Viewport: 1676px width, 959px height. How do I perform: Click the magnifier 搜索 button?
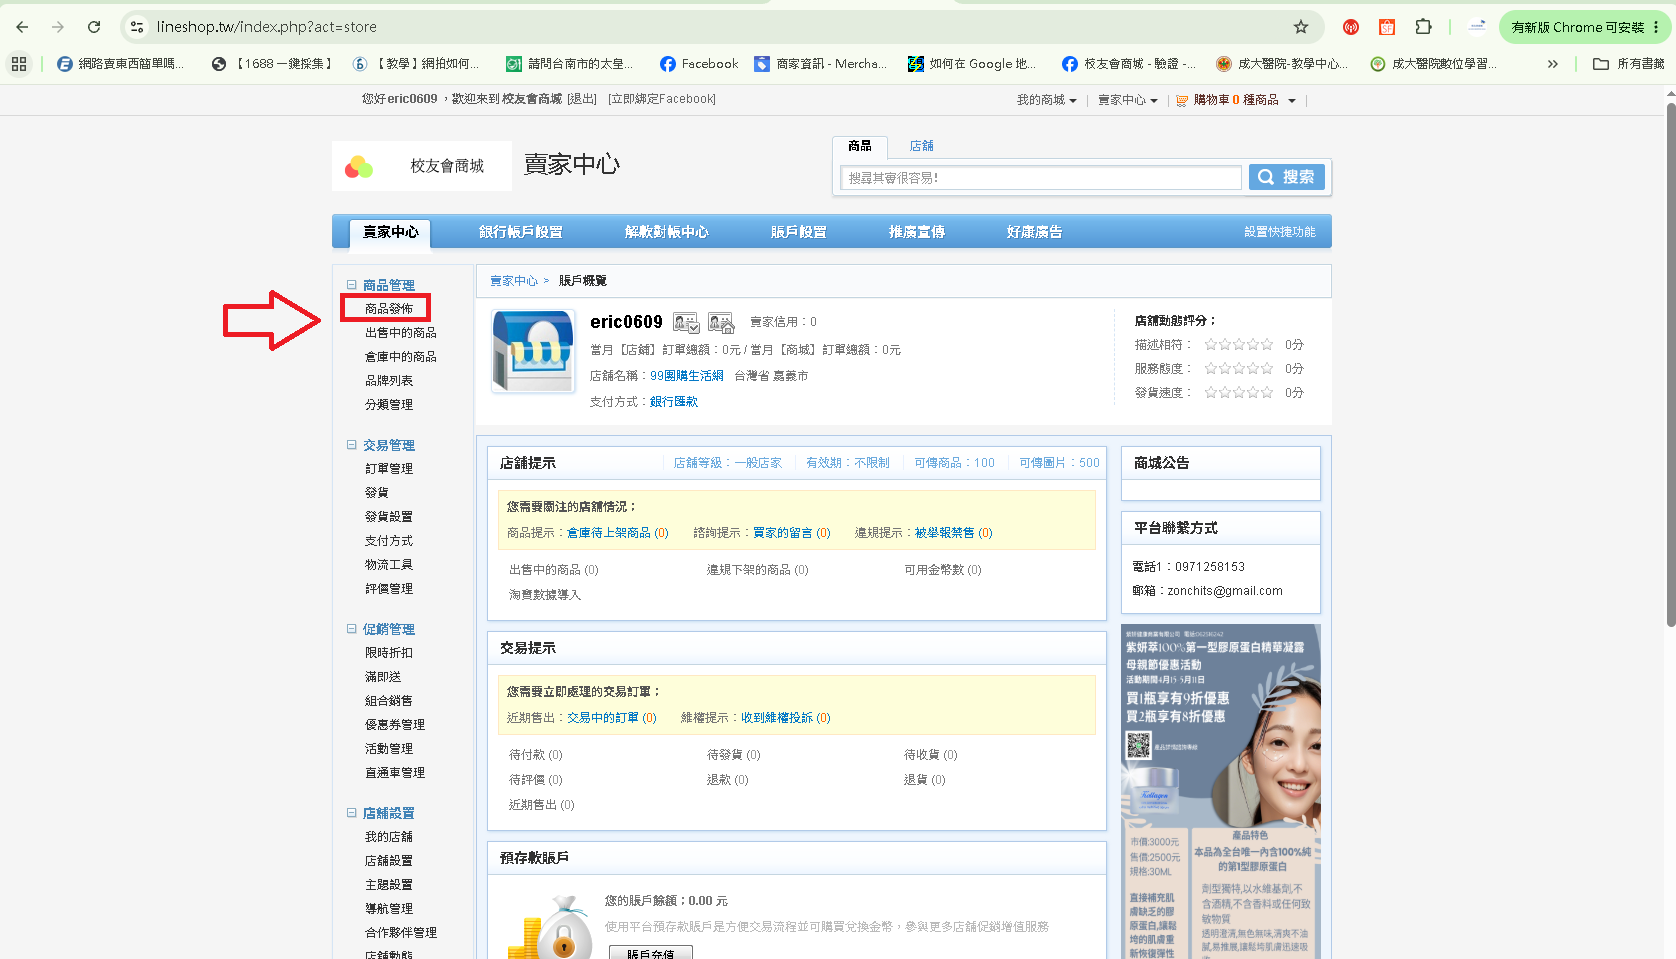(1286, 177)
